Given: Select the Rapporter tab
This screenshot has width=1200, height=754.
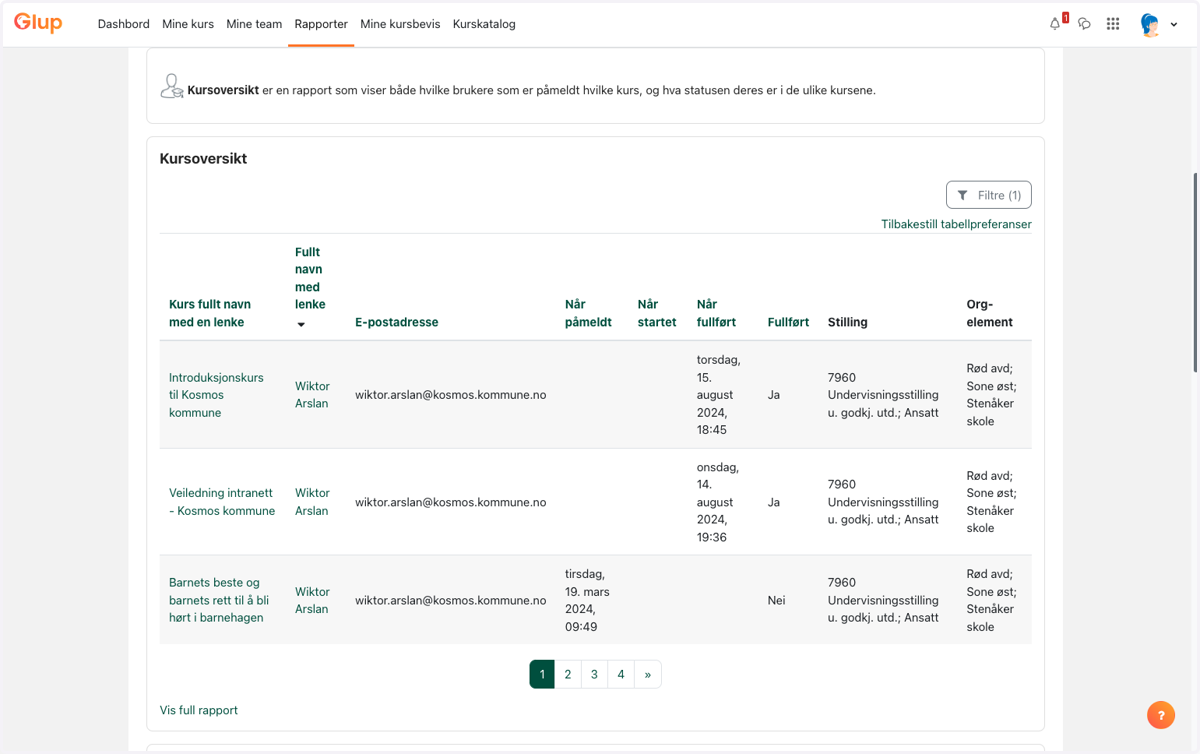Looking at the screenshot, I should coord(321,24).
